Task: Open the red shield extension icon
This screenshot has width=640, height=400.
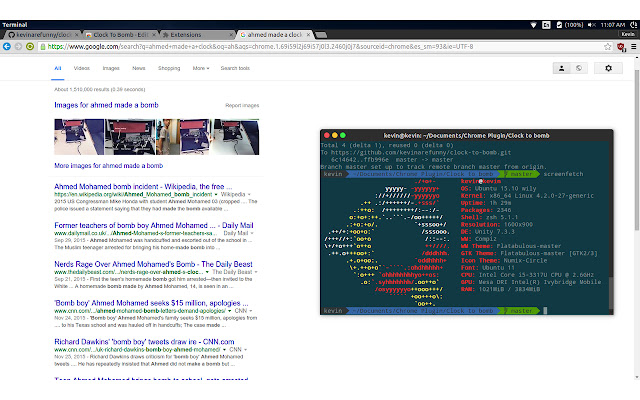Action: 621,47
